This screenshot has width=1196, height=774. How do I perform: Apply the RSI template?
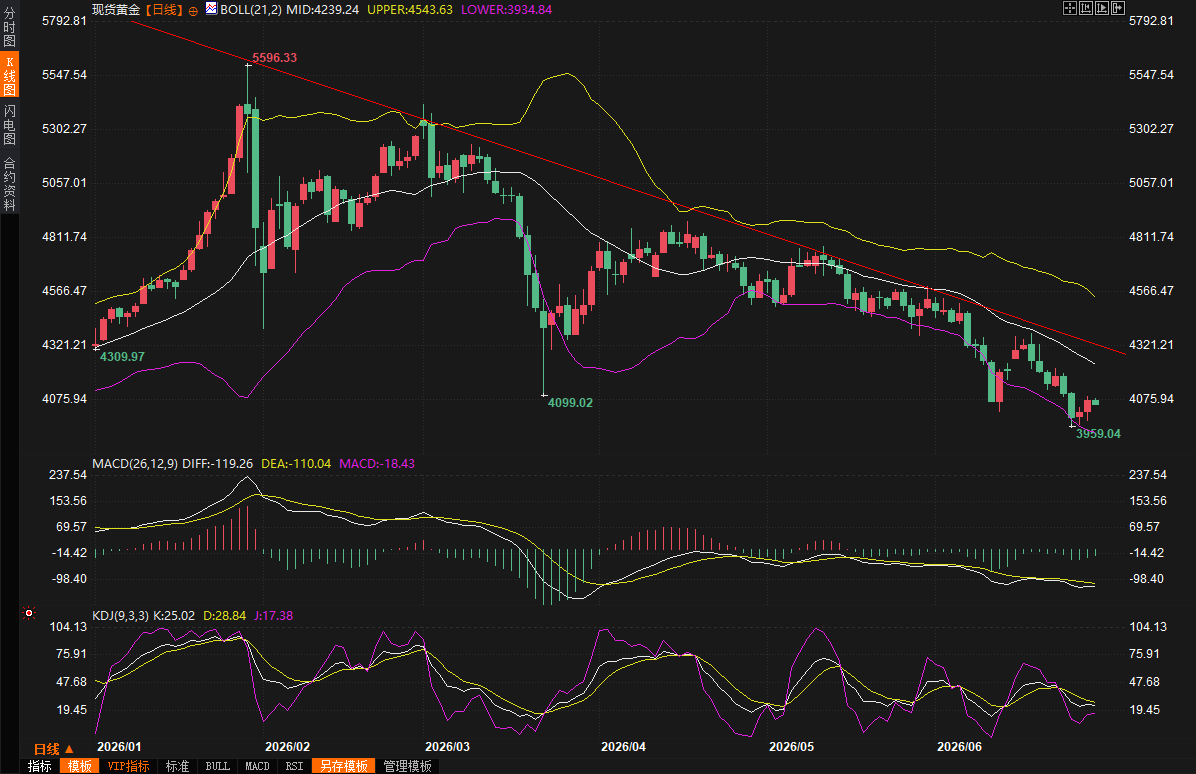(x=294, y=766)
